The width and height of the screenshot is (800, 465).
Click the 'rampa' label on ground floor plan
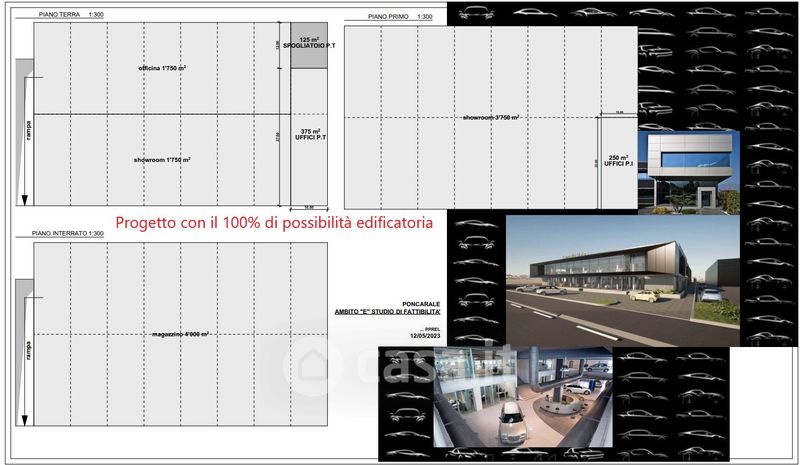point(28,130)
